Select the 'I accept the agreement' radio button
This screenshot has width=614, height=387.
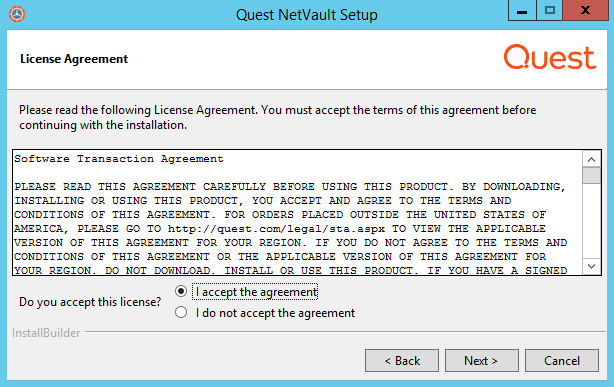(x=181, y=291)
